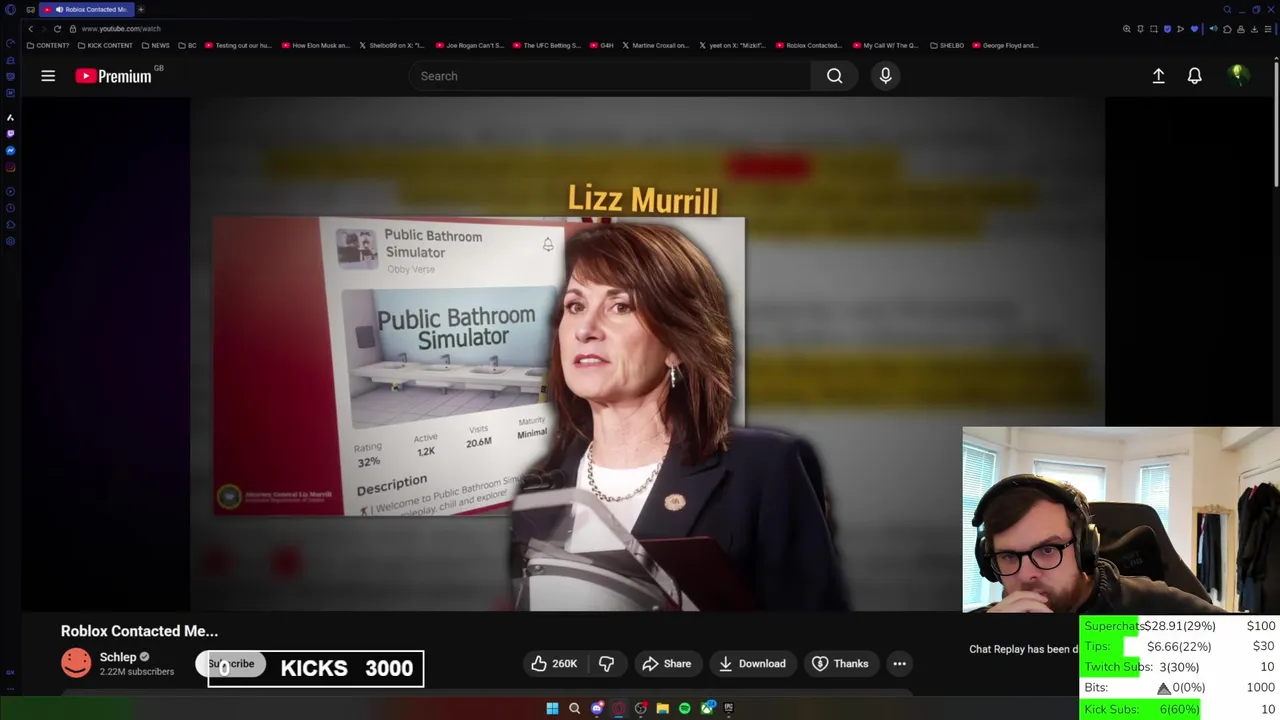Open the KICK CONTENT bookmarks folder
The height and width of the screenshot is (720, 1280).
105,45
